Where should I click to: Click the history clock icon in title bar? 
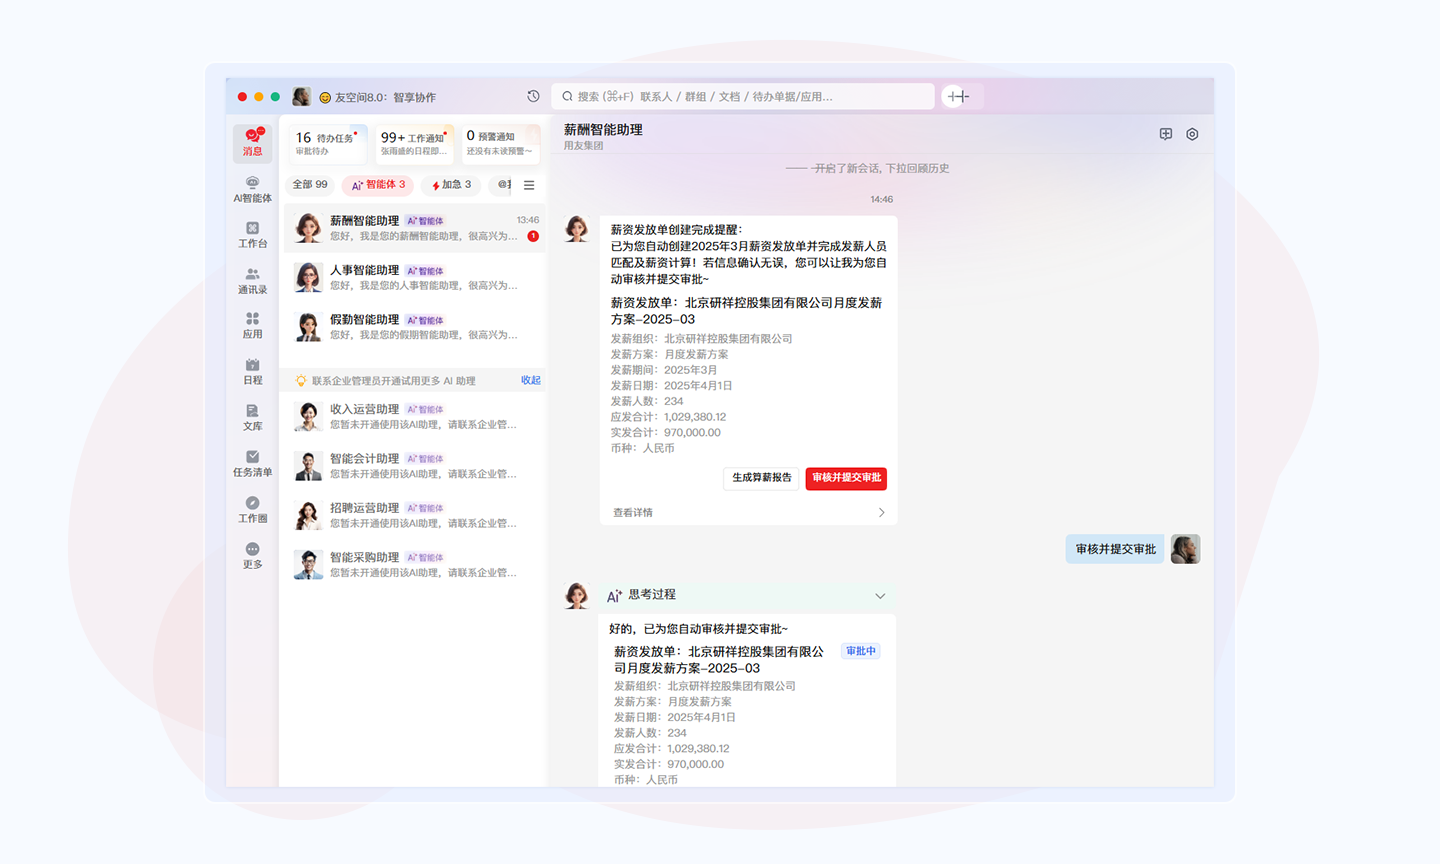point(533,97)
